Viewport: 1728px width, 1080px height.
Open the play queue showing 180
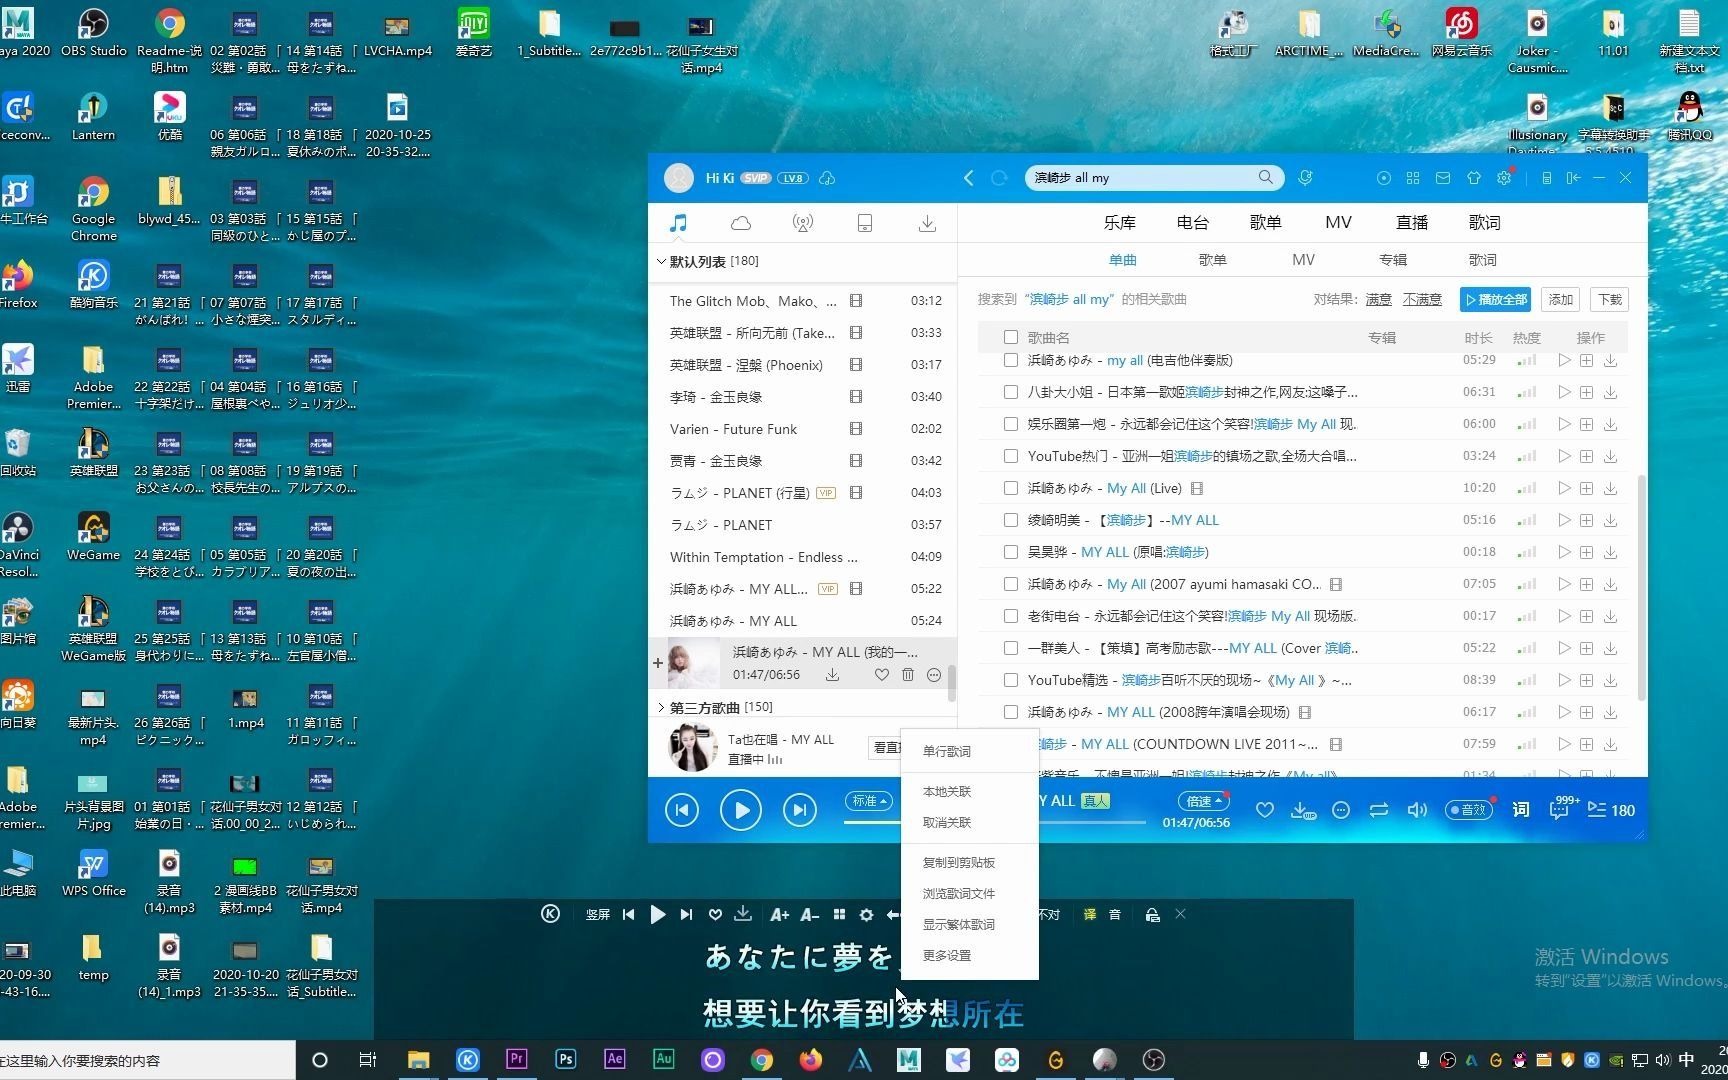tap(1611, 810)
